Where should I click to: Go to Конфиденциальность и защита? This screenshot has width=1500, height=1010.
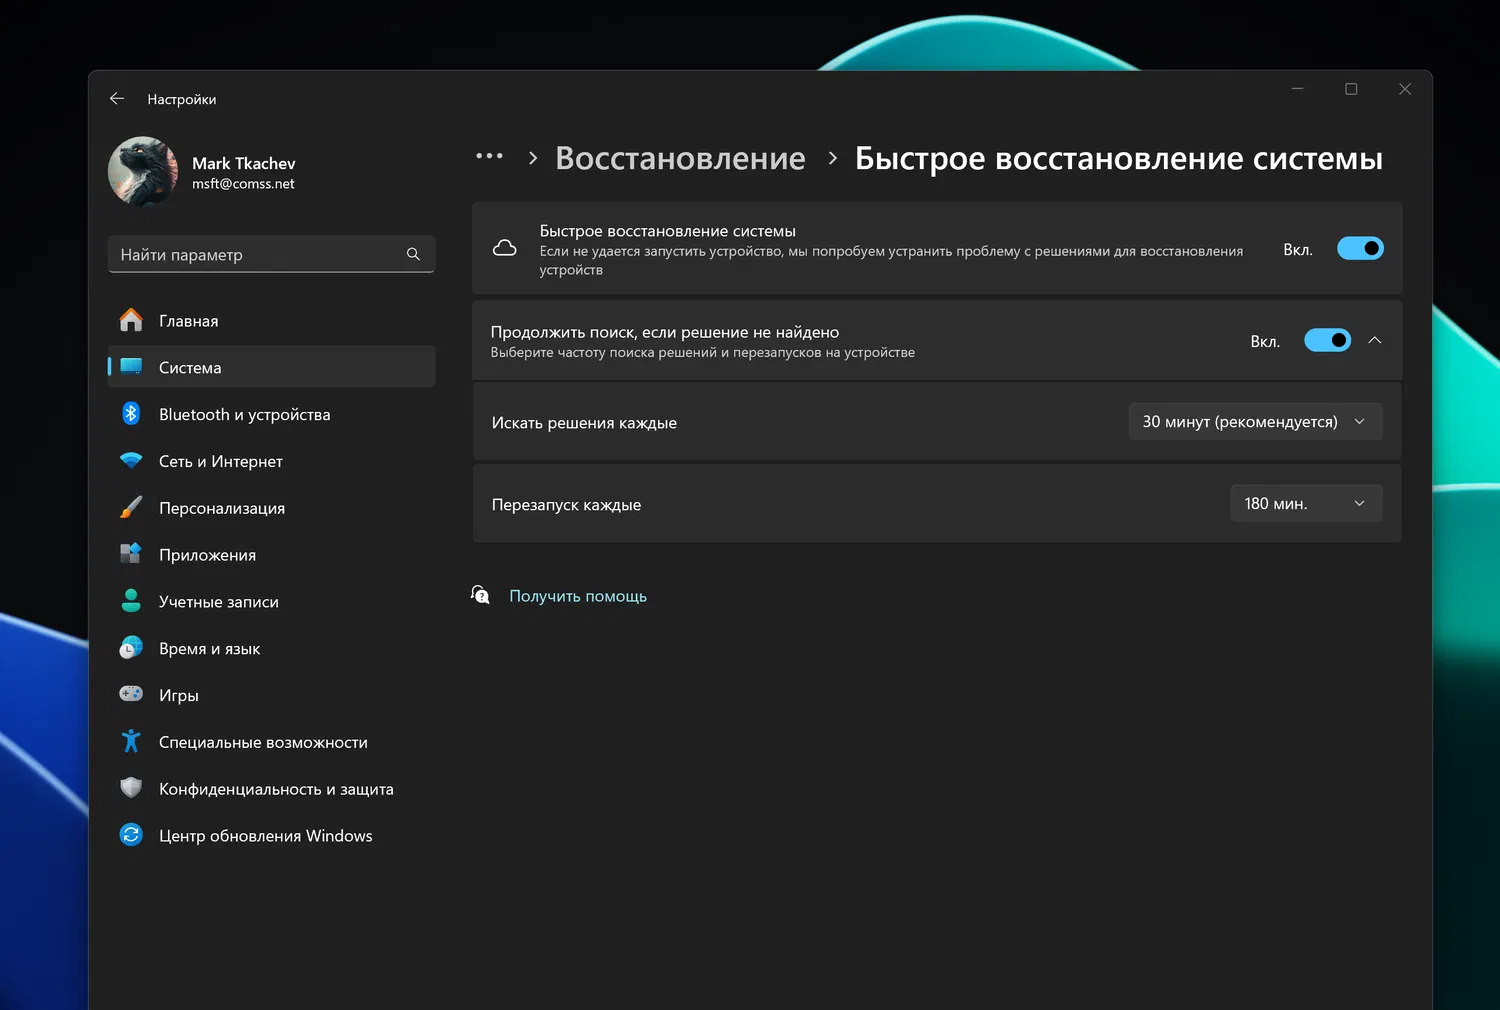point(277,789)
